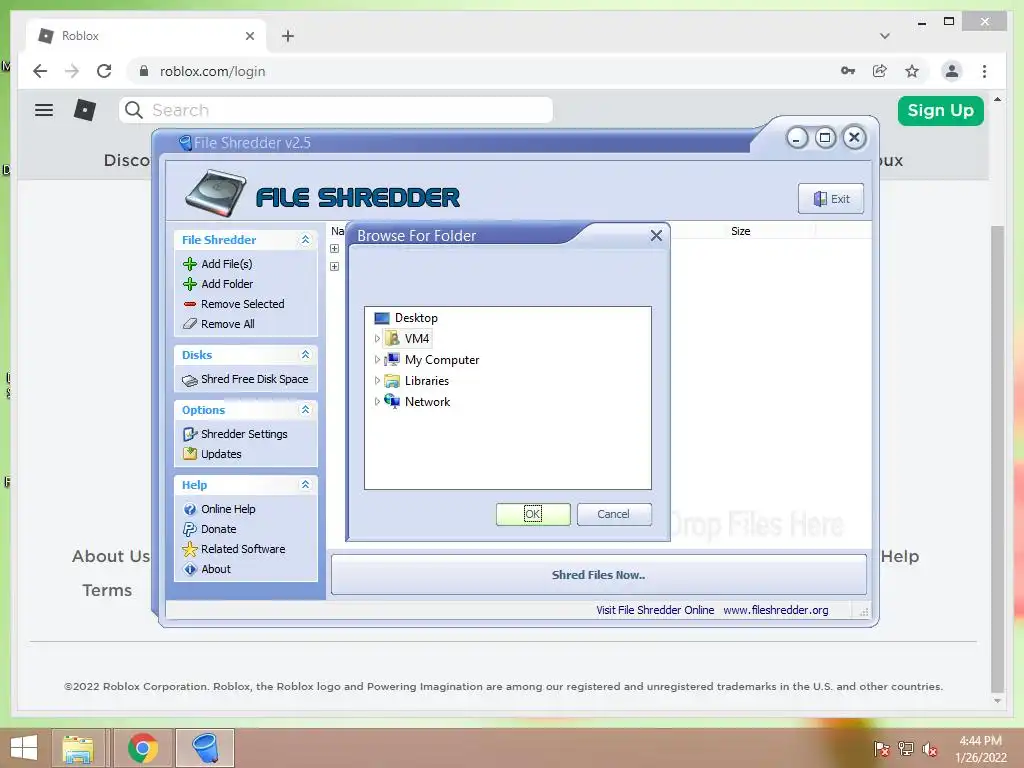Open the Windows Start menu

click(24, 748)
